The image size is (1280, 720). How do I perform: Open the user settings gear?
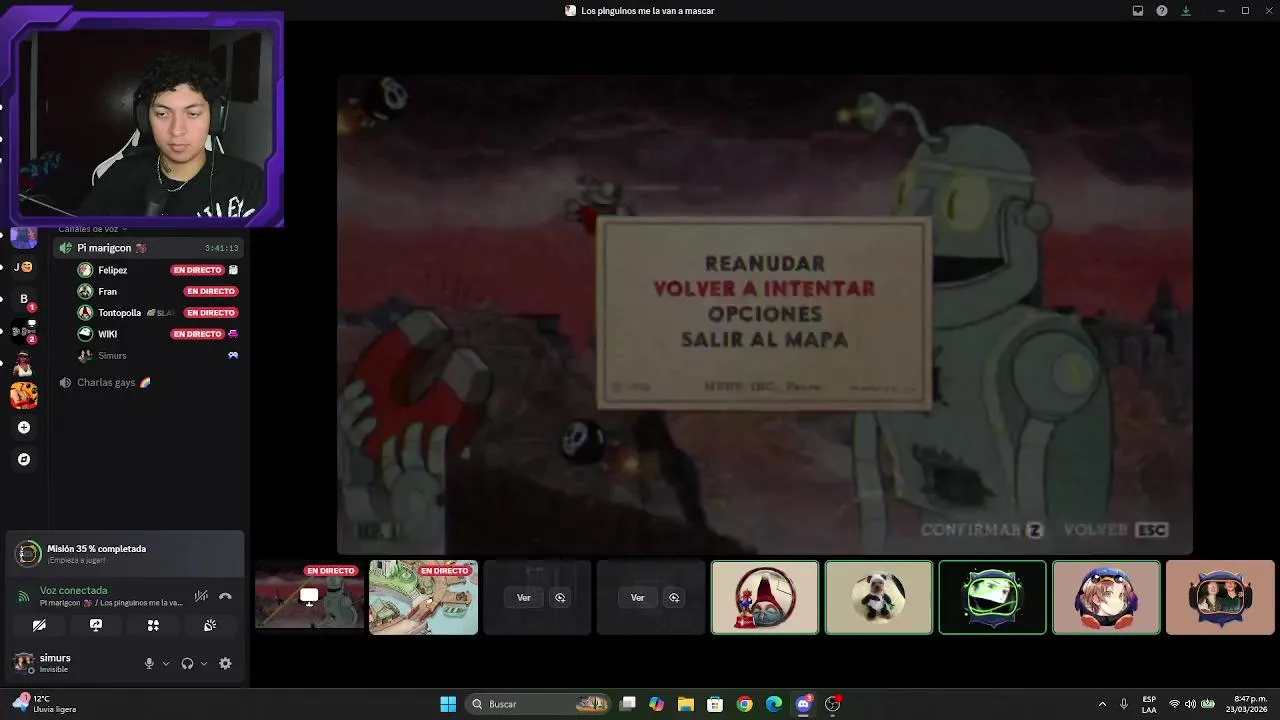coord(225,663)
